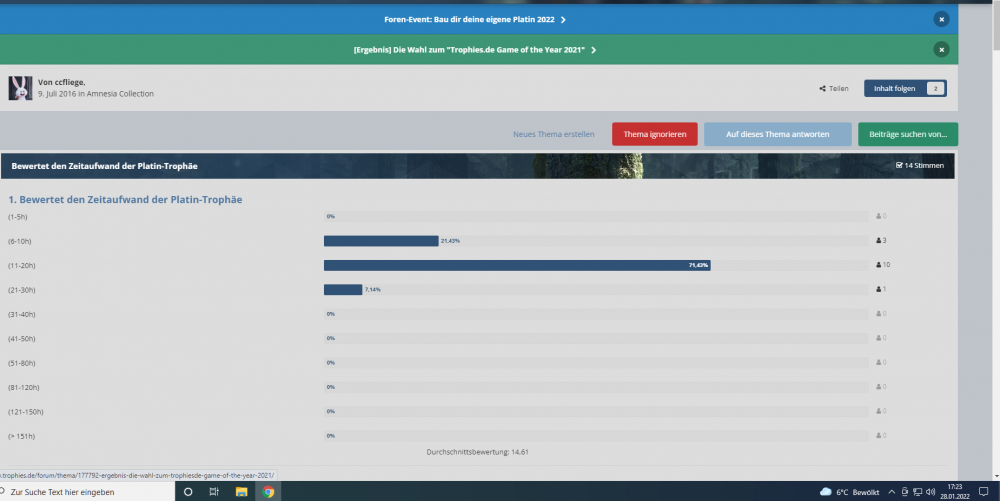This screenshot has width=1000, height=501.
Task: Go to the Amnesia Collection forum
Action: [121, 93]
